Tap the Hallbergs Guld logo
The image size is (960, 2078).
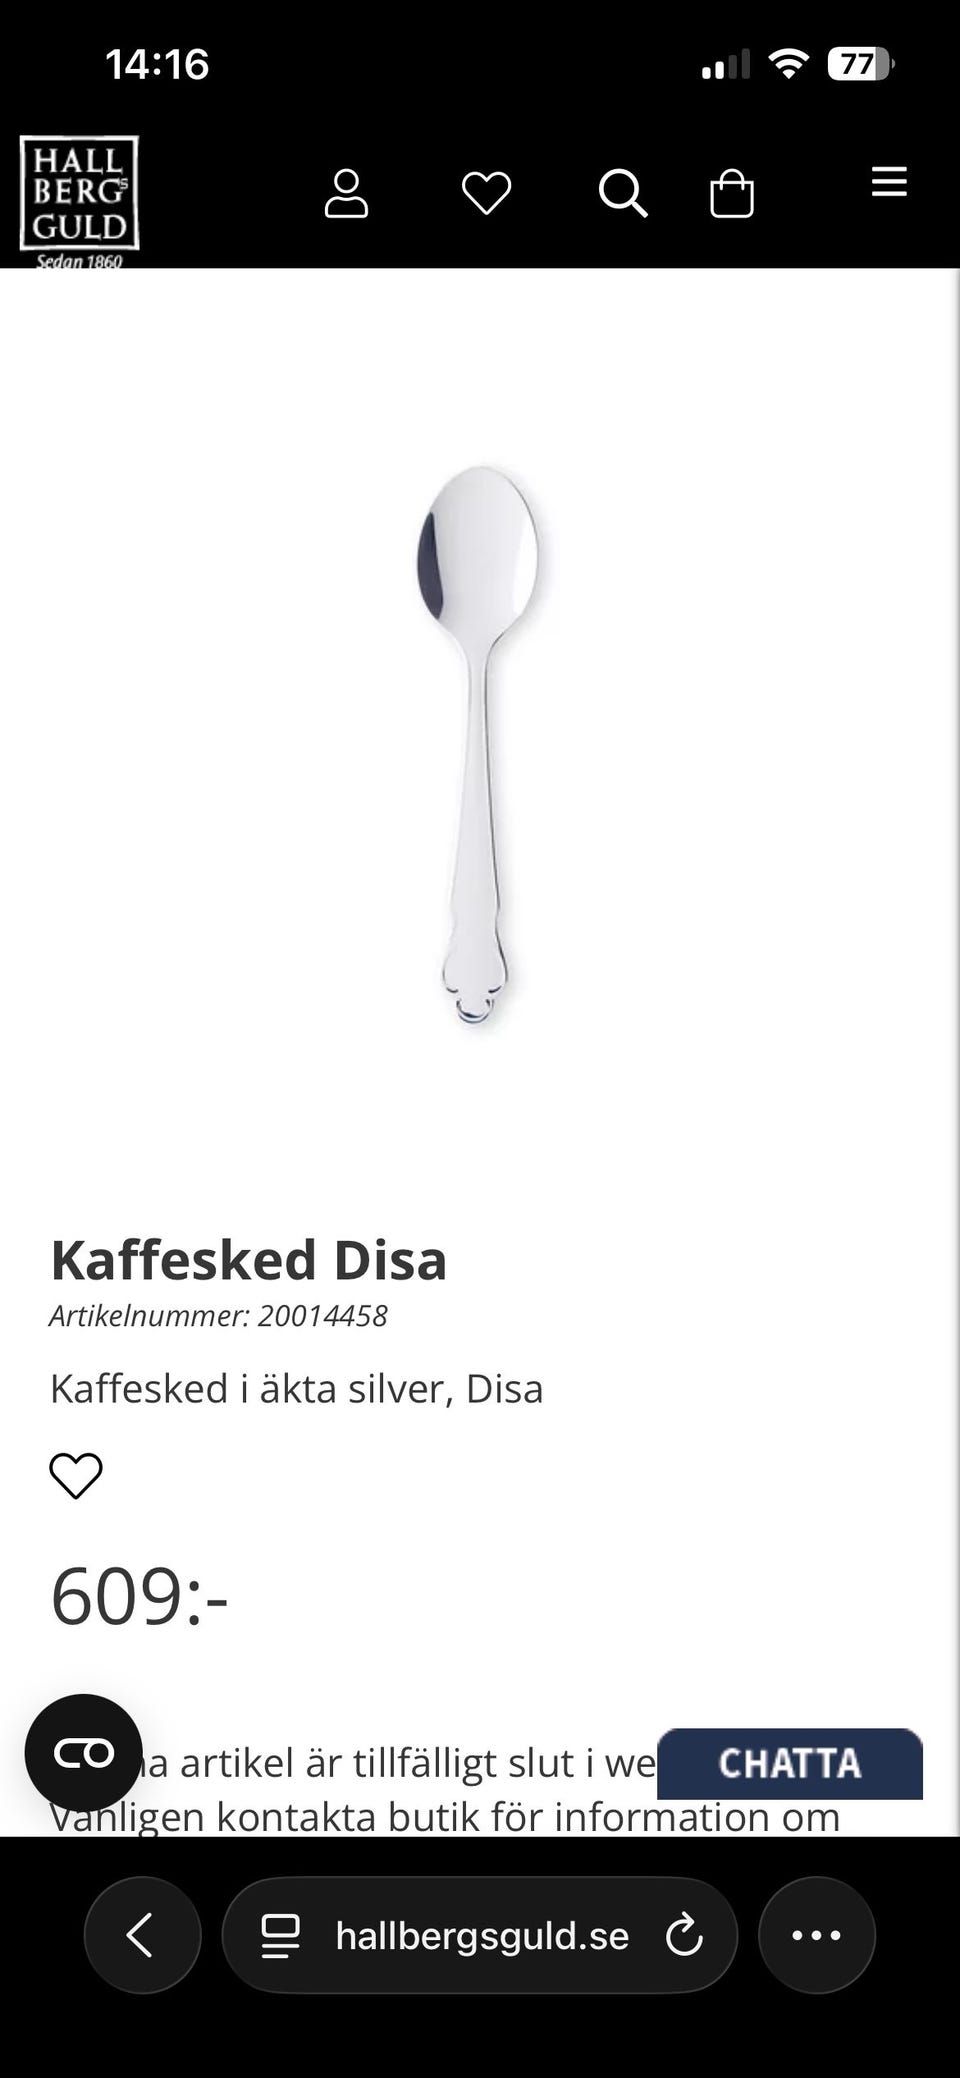click(79, 198)
